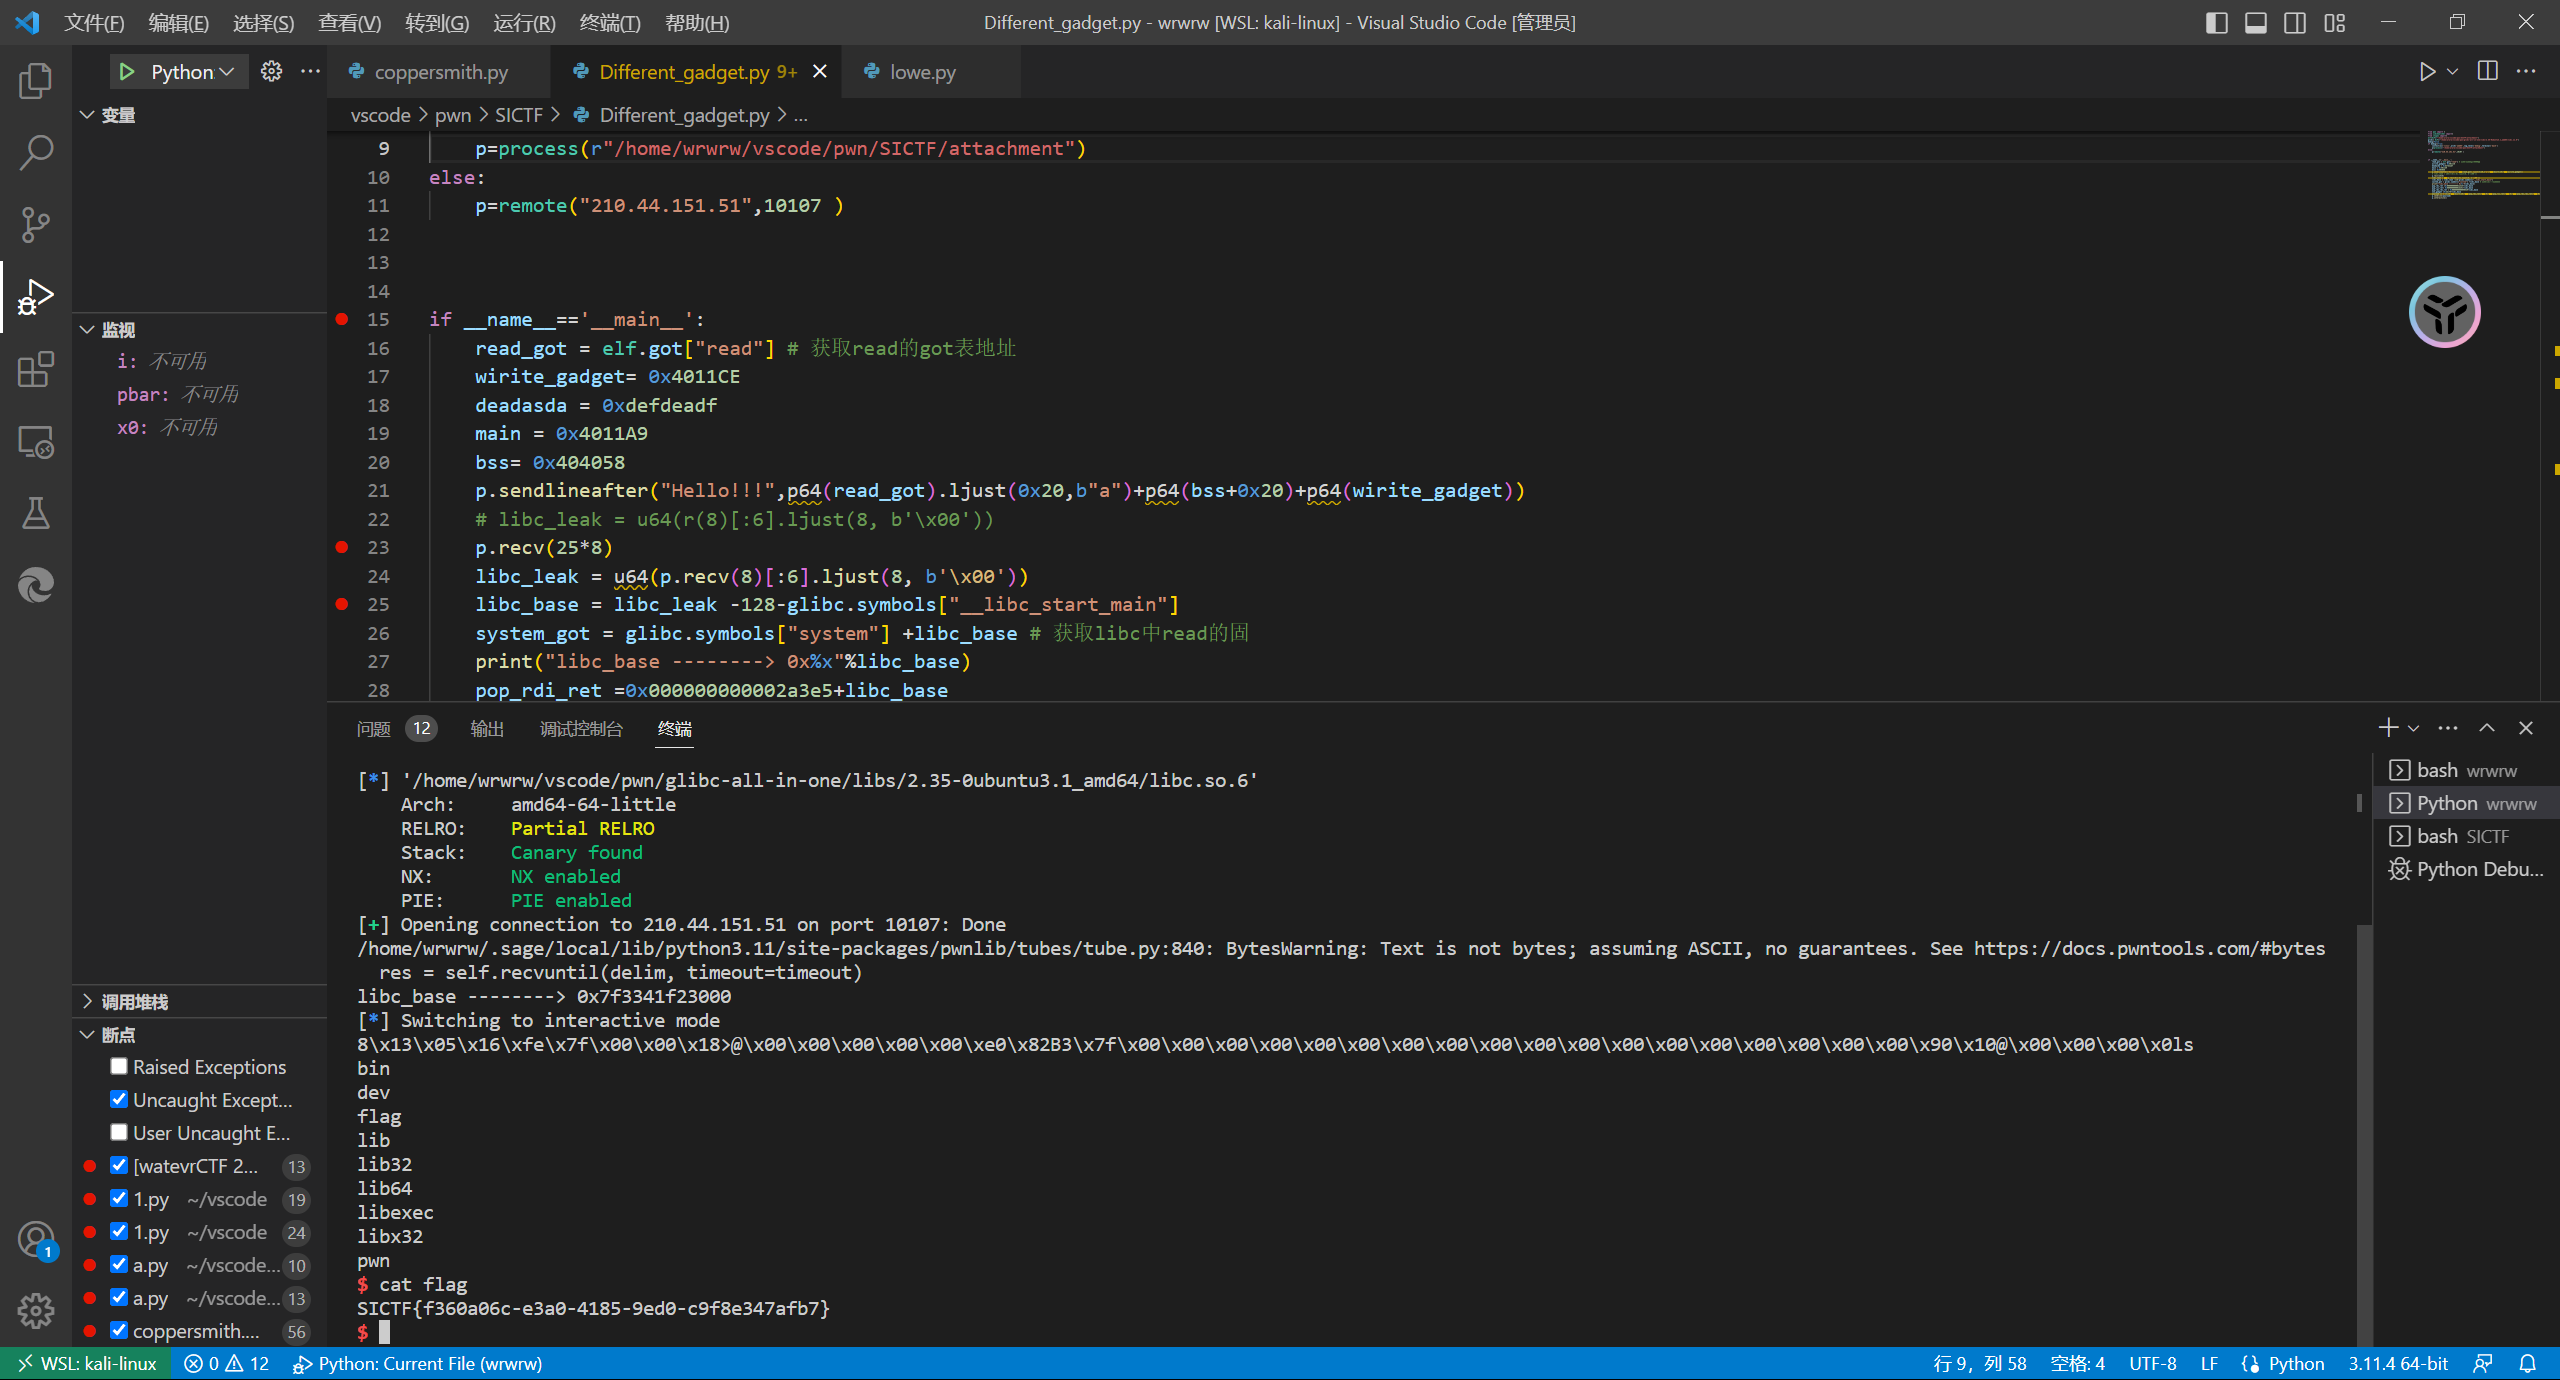Toggle secondary side bar layout icon
The height and width of the screenshot is (1380, 2560).
(2295, 22)
